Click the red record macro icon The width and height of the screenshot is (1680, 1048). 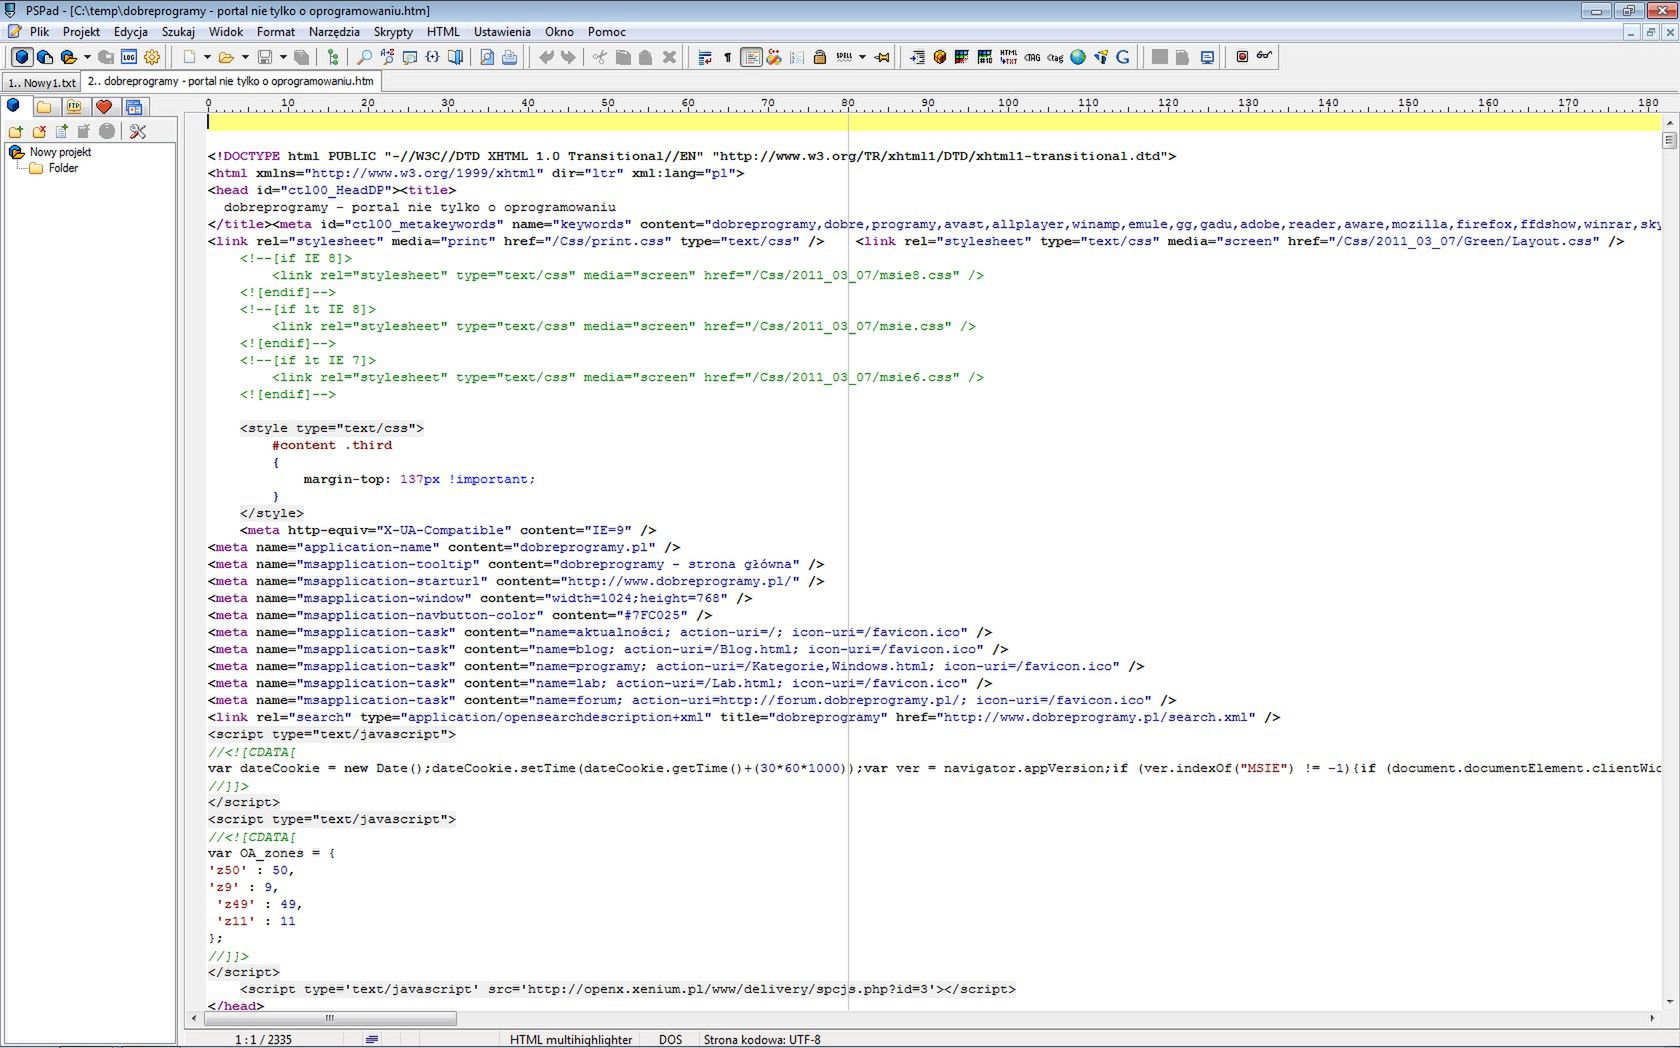click(1242, 57)
